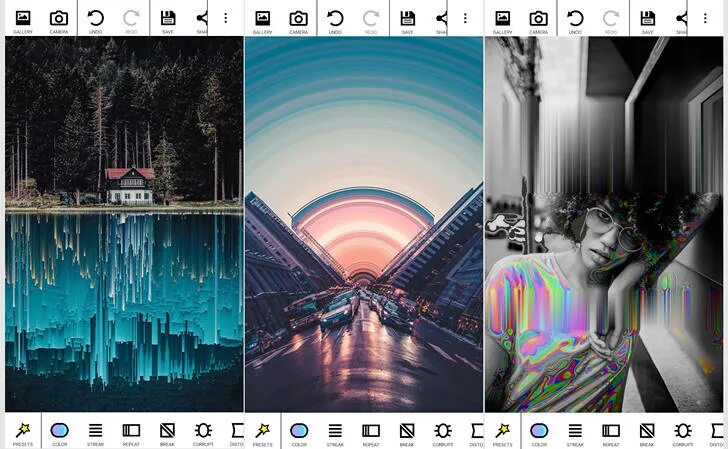Image resolution: width=728 pixels, height=449 pixels.
Task: Select Streak effect on forest cabin screen
Action: click(96, 434)
